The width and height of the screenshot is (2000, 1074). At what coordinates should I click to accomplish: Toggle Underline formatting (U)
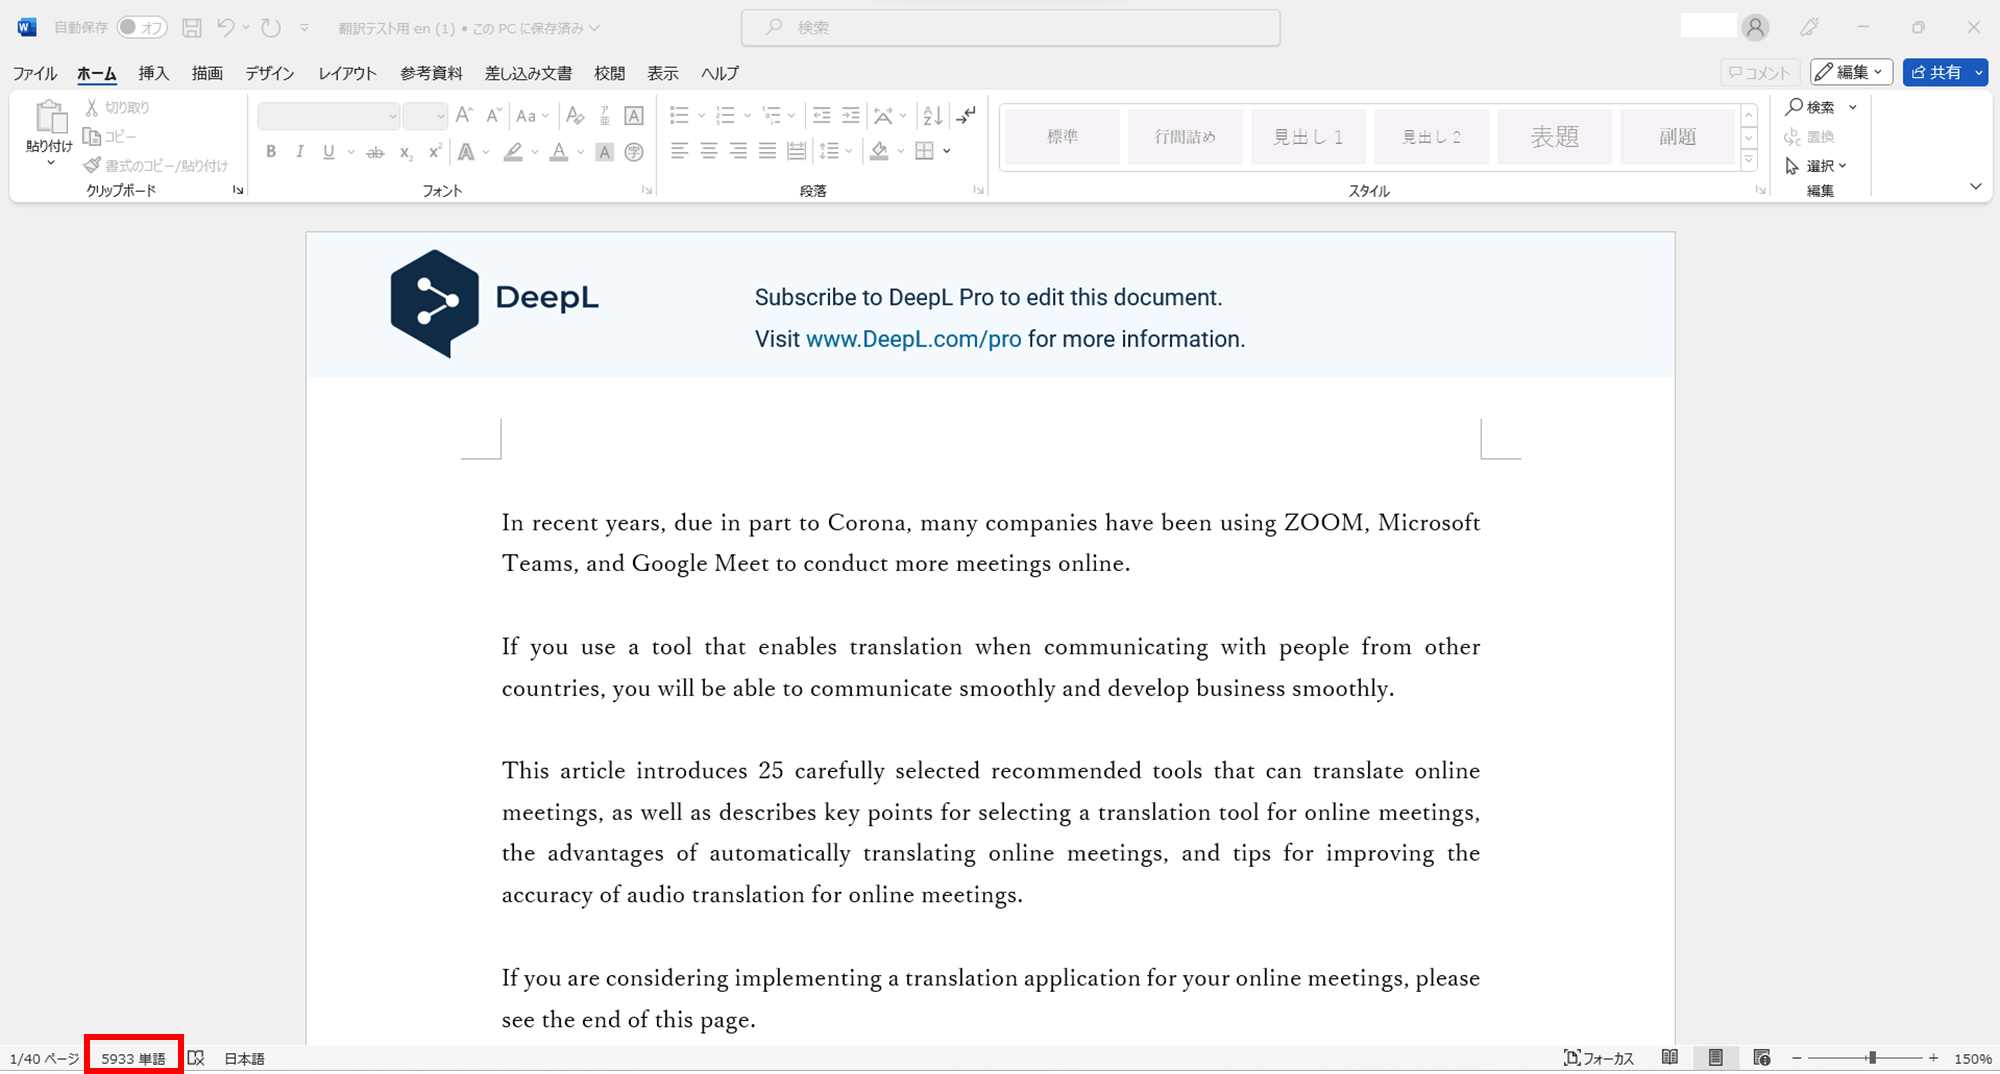[328, 152]
